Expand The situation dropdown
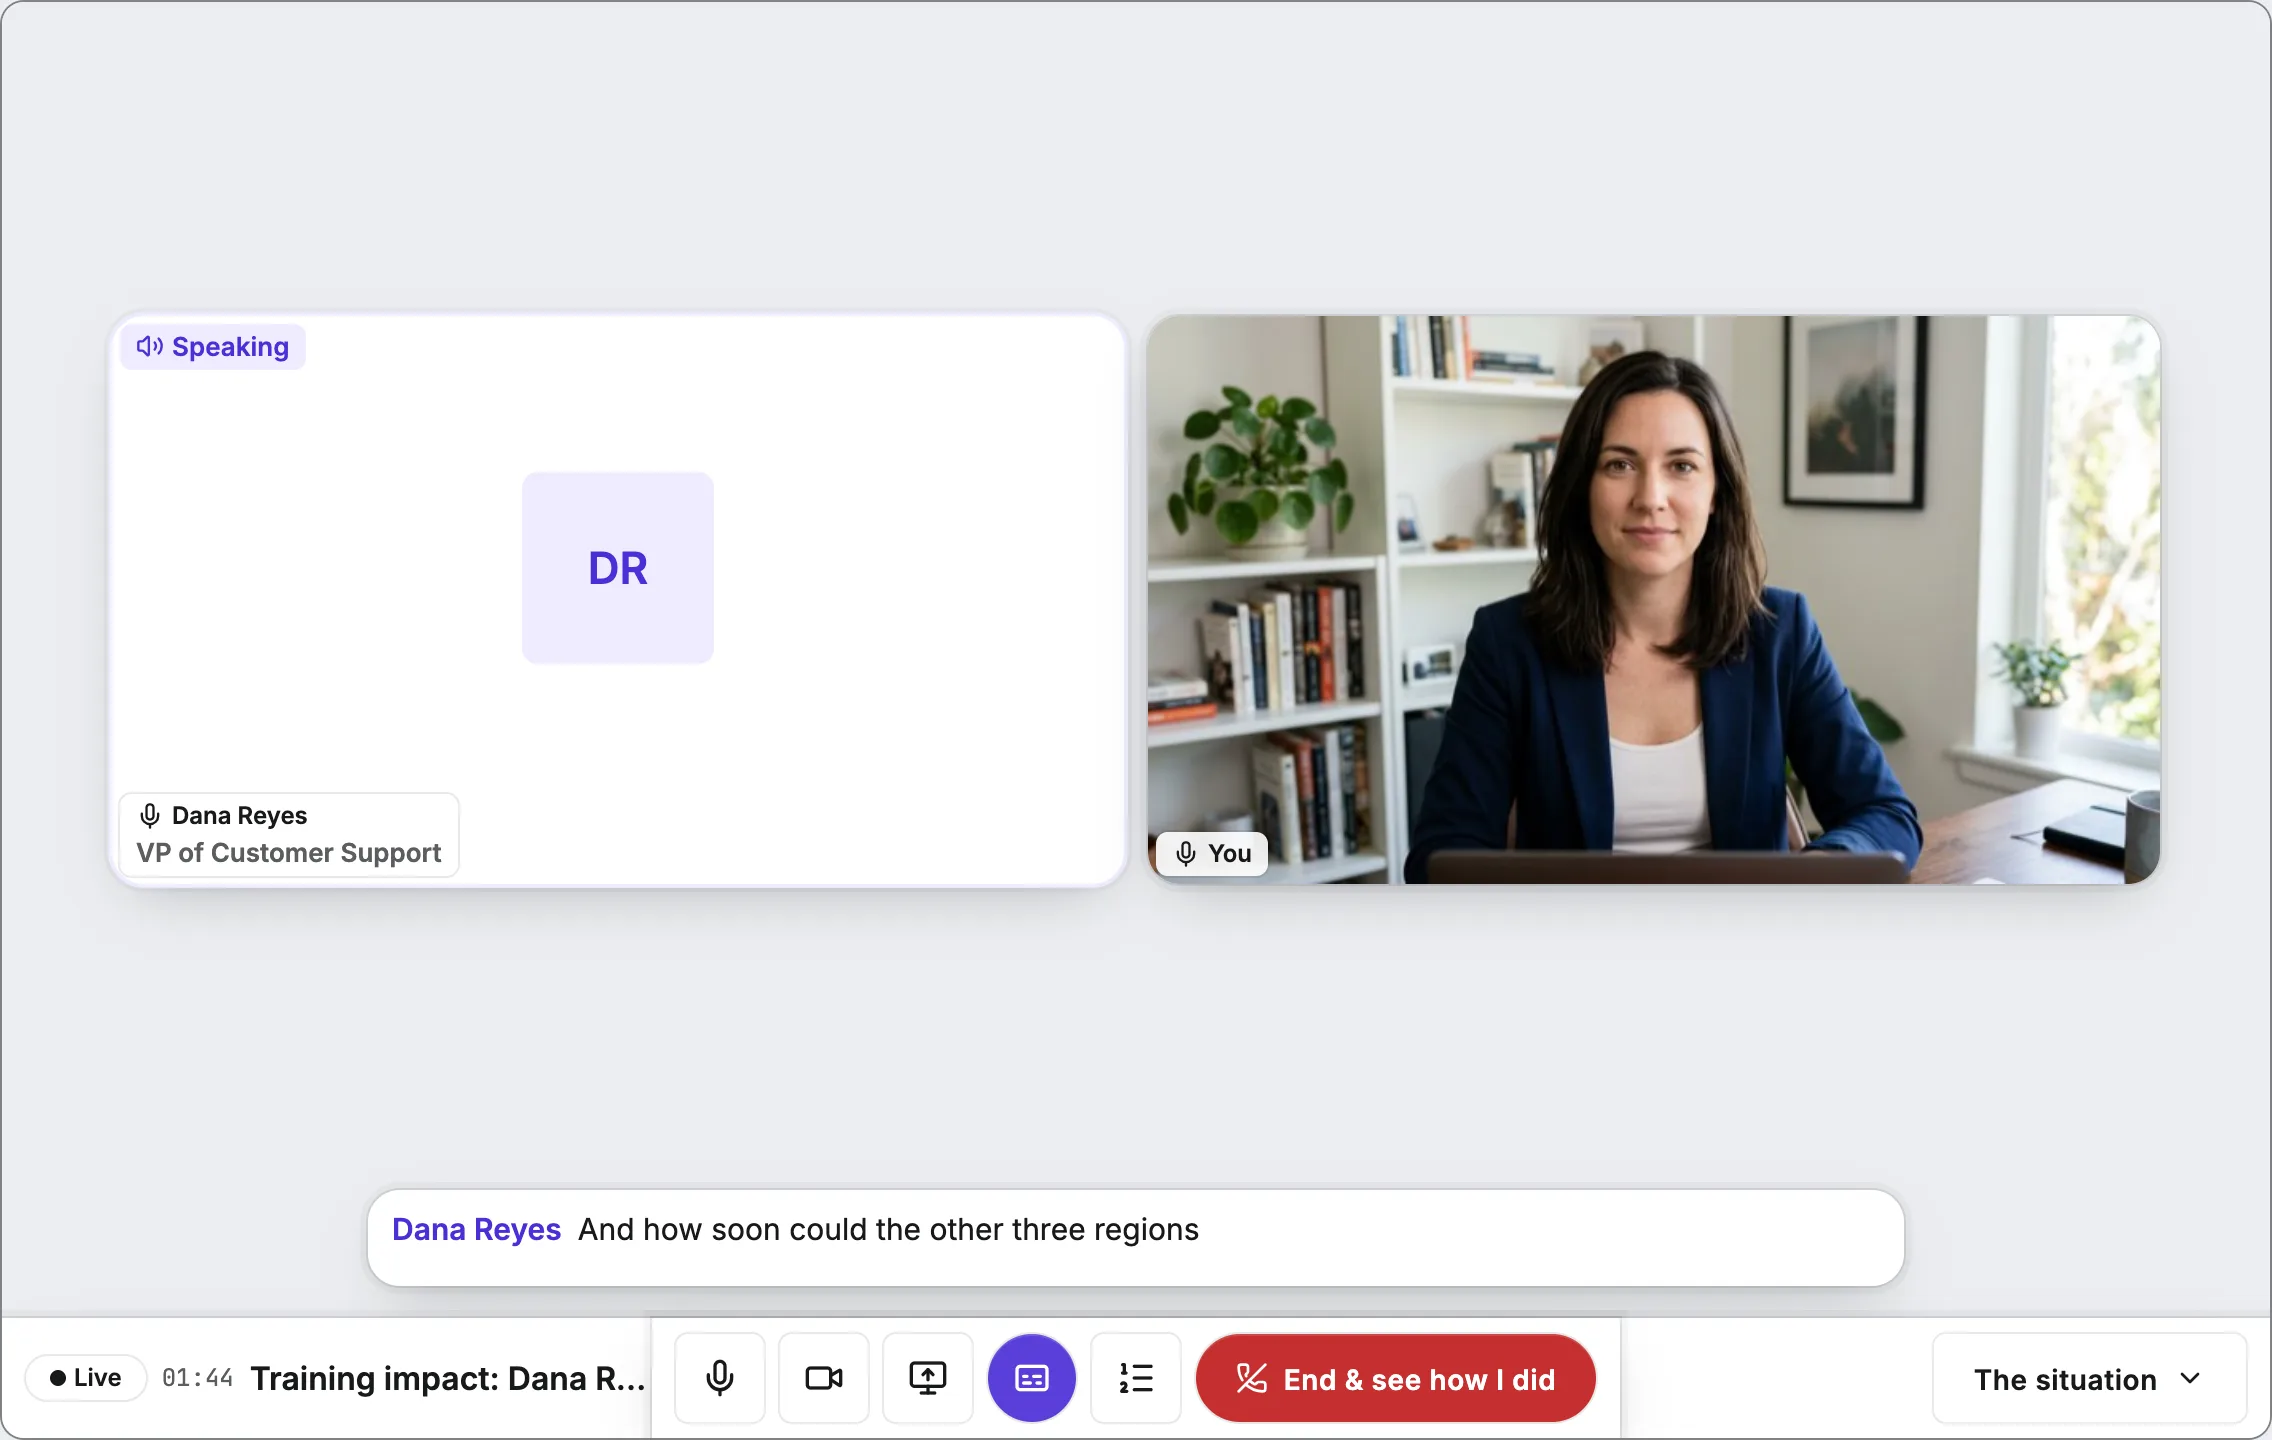 tap(2089, 1379)
